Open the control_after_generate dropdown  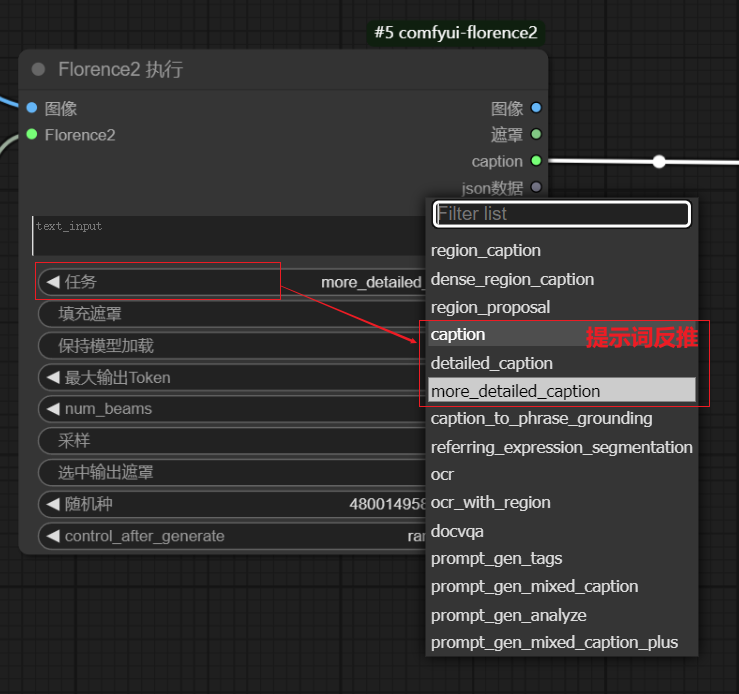coord(231,536)
